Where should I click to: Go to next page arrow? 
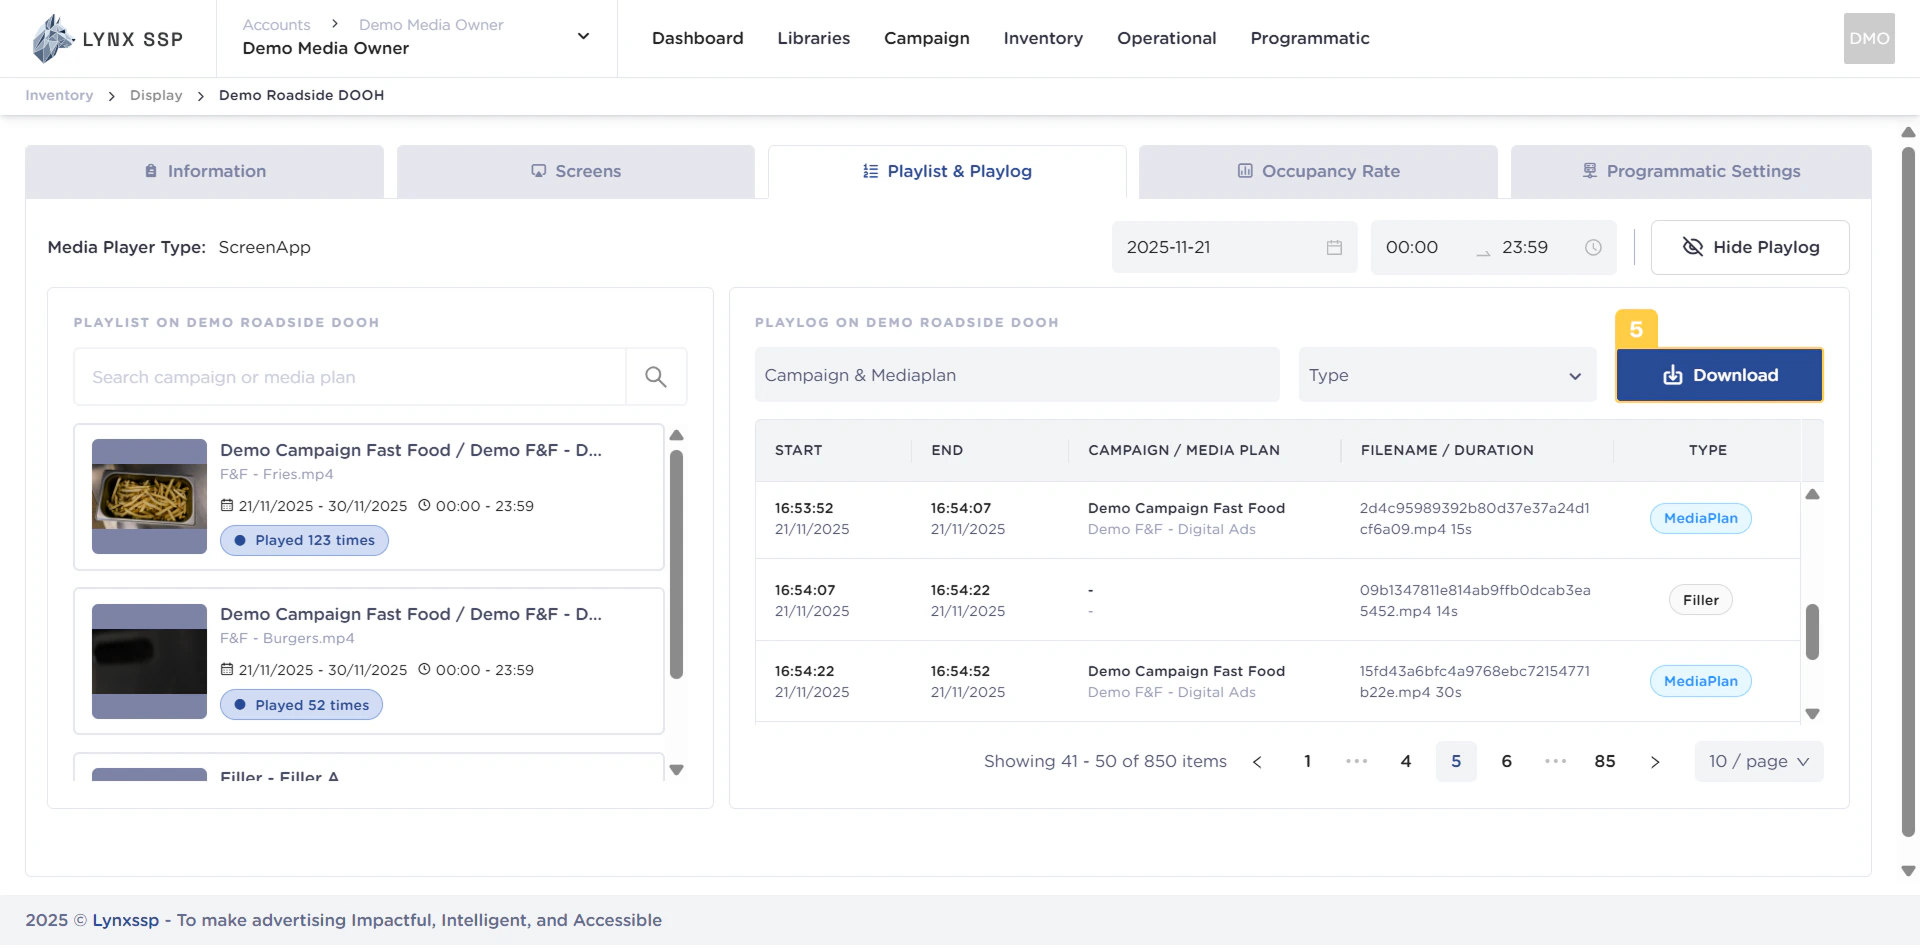click(x=1655, y=762)
